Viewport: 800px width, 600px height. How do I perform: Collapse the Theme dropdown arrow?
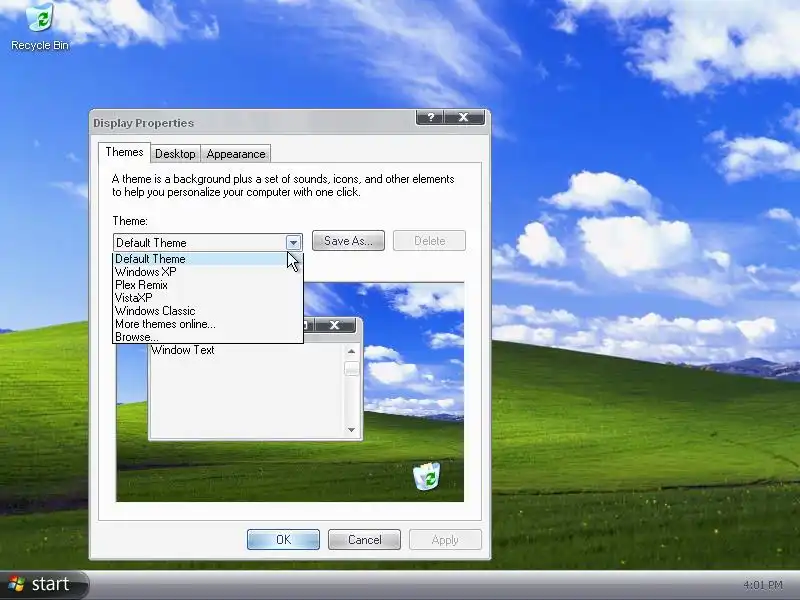pos(293,242)
